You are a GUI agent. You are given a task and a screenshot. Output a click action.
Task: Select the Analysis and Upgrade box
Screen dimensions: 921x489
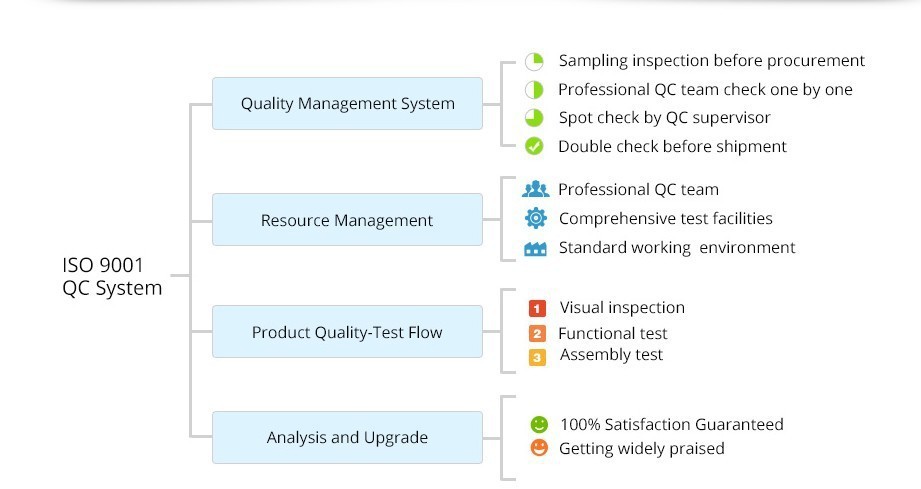pyautogui.click(x=347, y=437)
